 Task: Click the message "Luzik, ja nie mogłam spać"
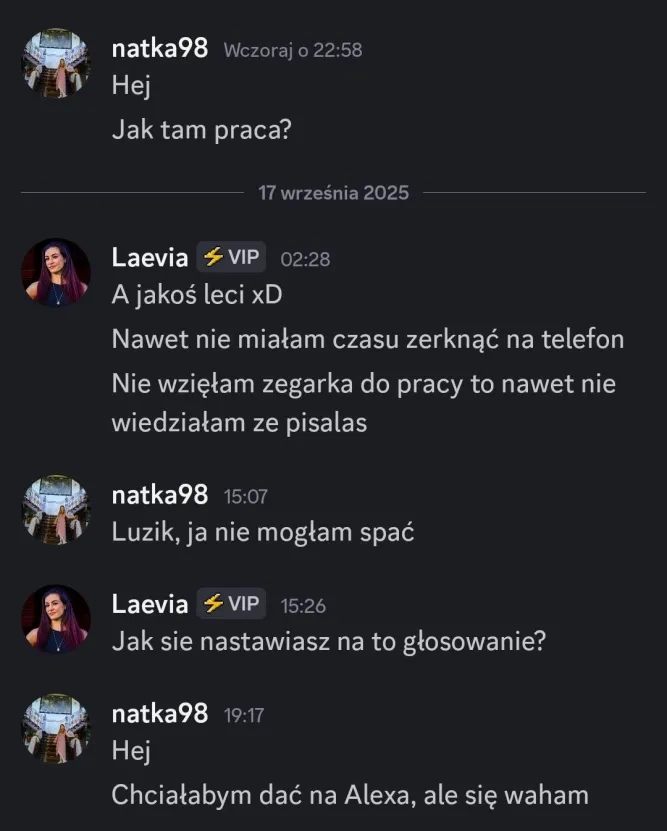(x=262, y=532)
